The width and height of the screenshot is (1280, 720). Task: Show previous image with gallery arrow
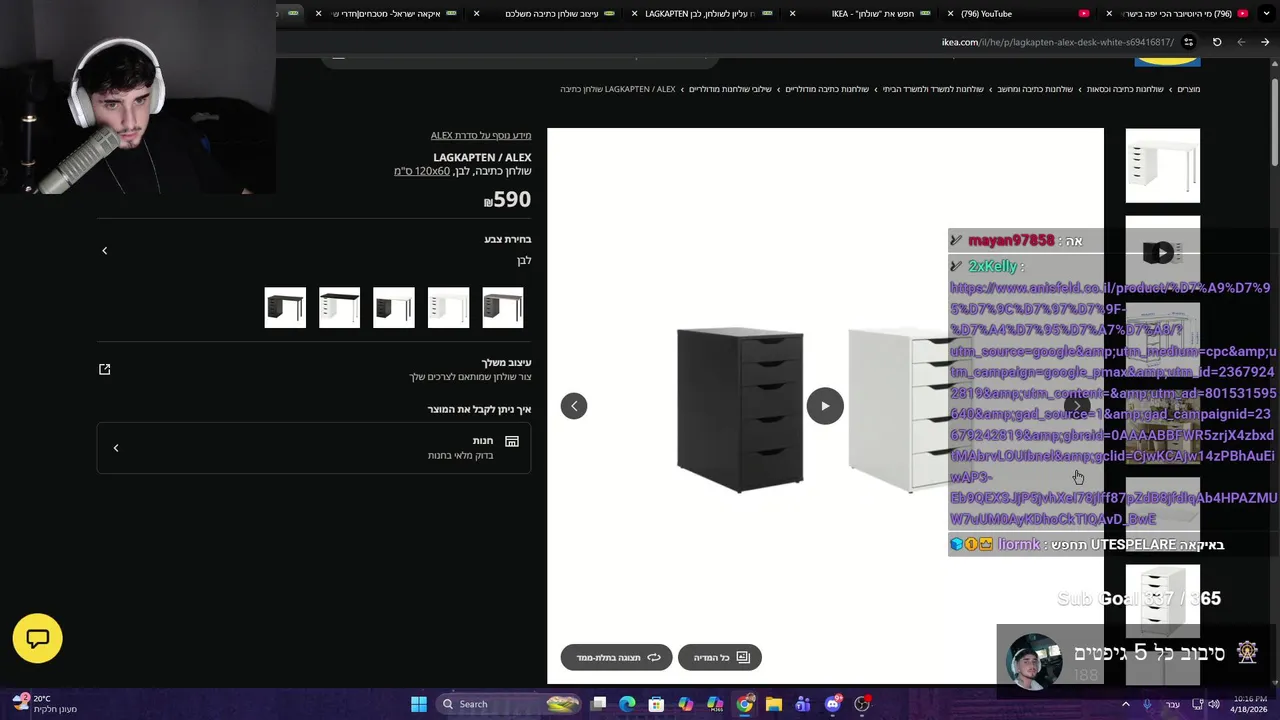[x=574, y=406]
